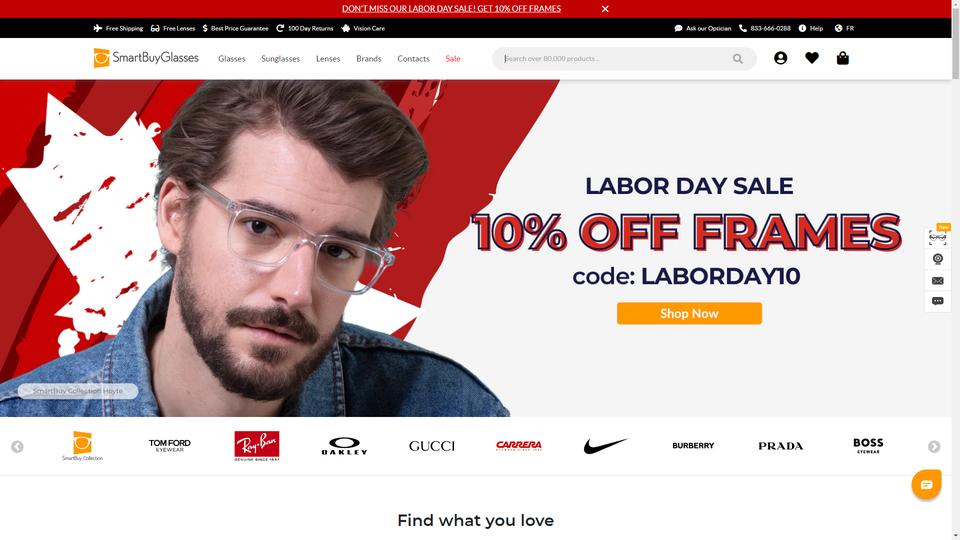Open the FR language selector
Screen dimensions: 960x540
(844, 28)
